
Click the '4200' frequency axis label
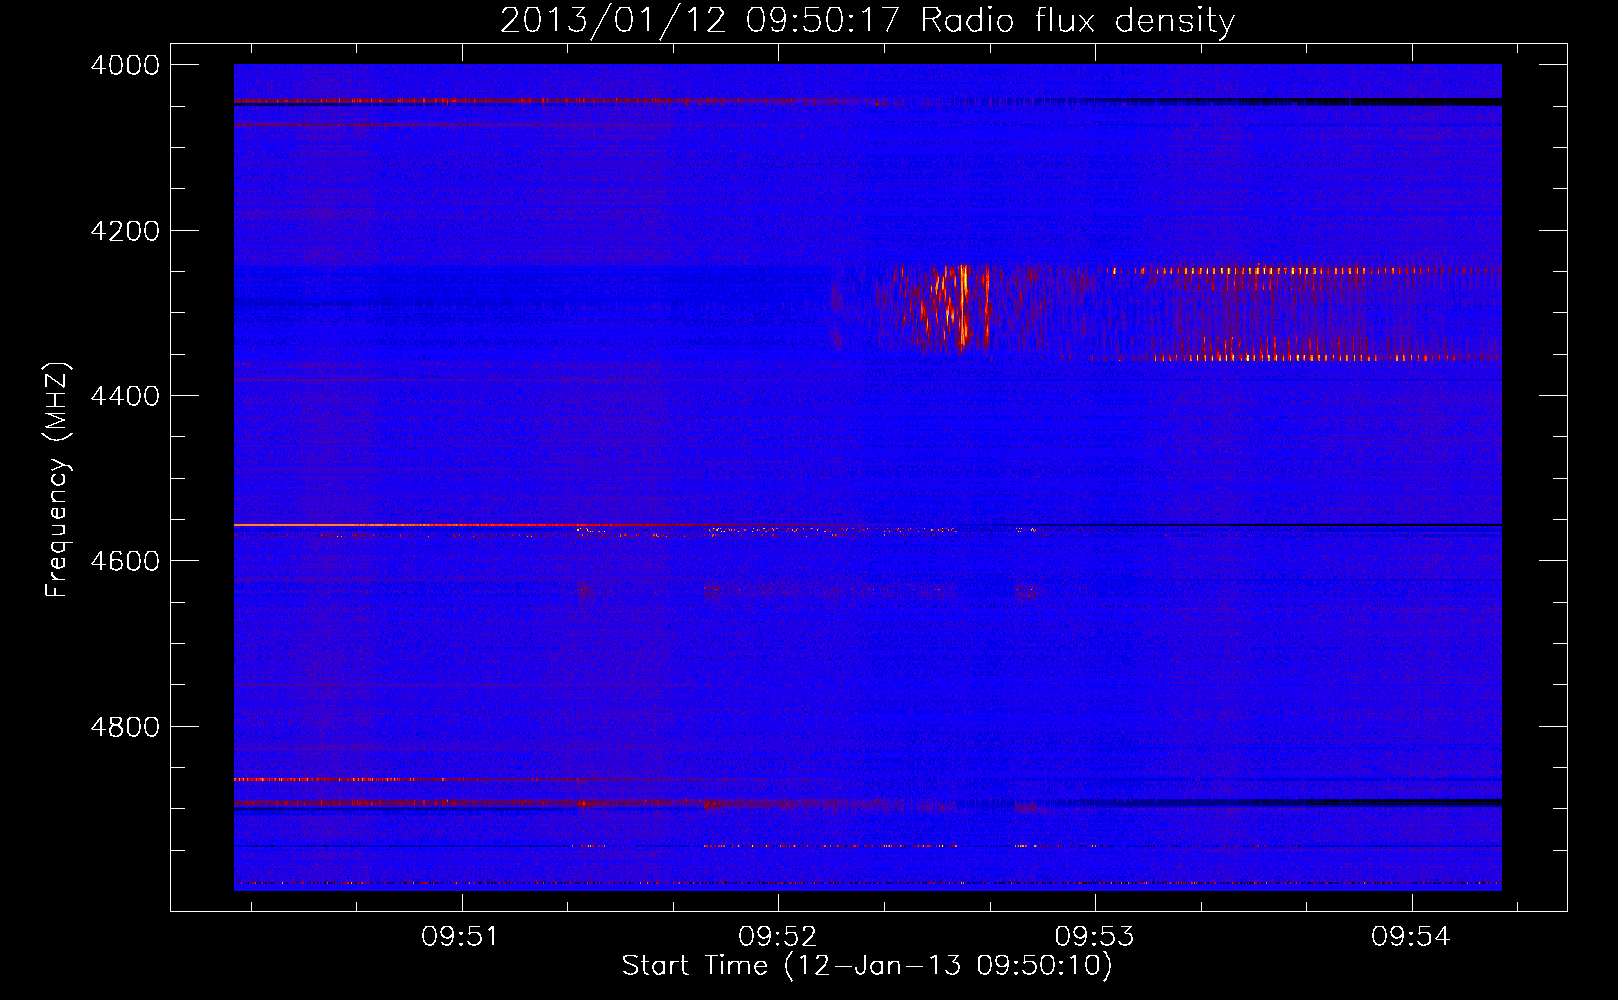click(125, 231)
